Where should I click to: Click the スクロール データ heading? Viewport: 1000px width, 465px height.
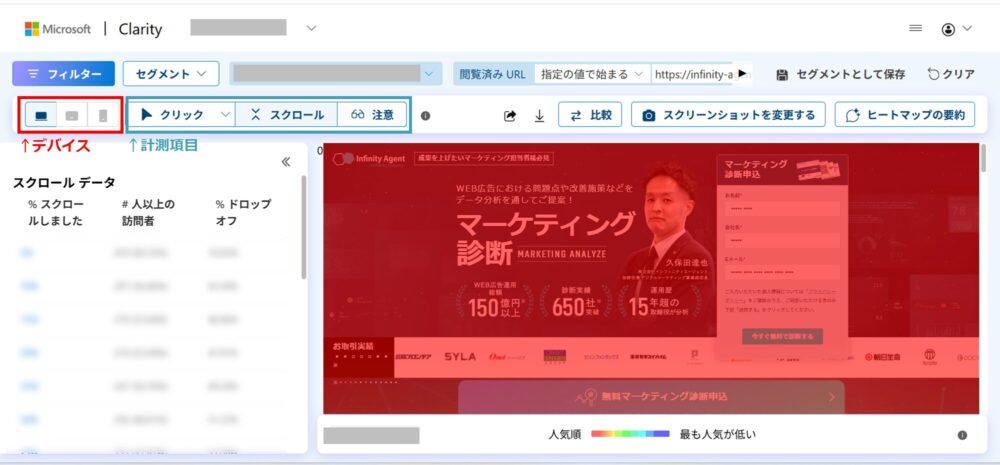coord(64,182)
